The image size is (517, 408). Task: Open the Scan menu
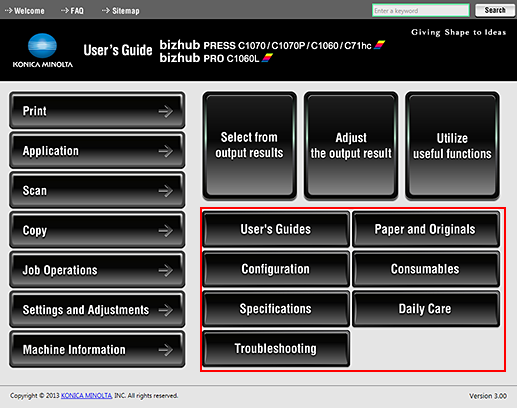click(x=97, y=190)
